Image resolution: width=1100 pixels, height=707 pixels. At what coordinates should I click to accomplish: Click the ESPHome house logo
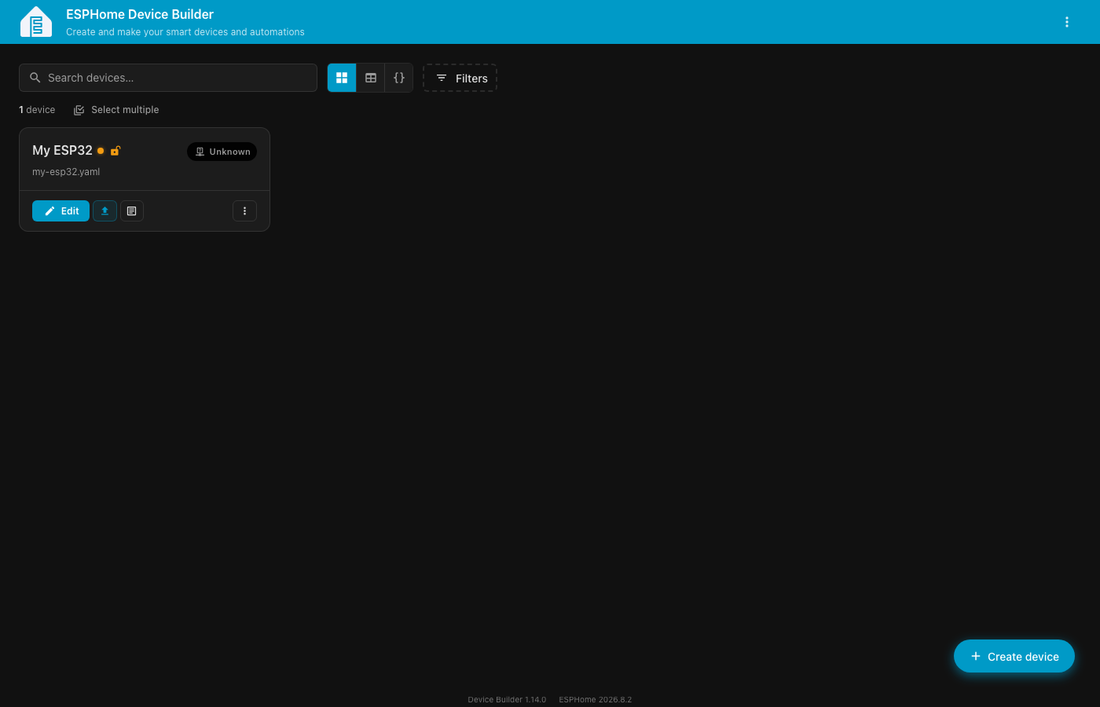[x=36, y=22]
